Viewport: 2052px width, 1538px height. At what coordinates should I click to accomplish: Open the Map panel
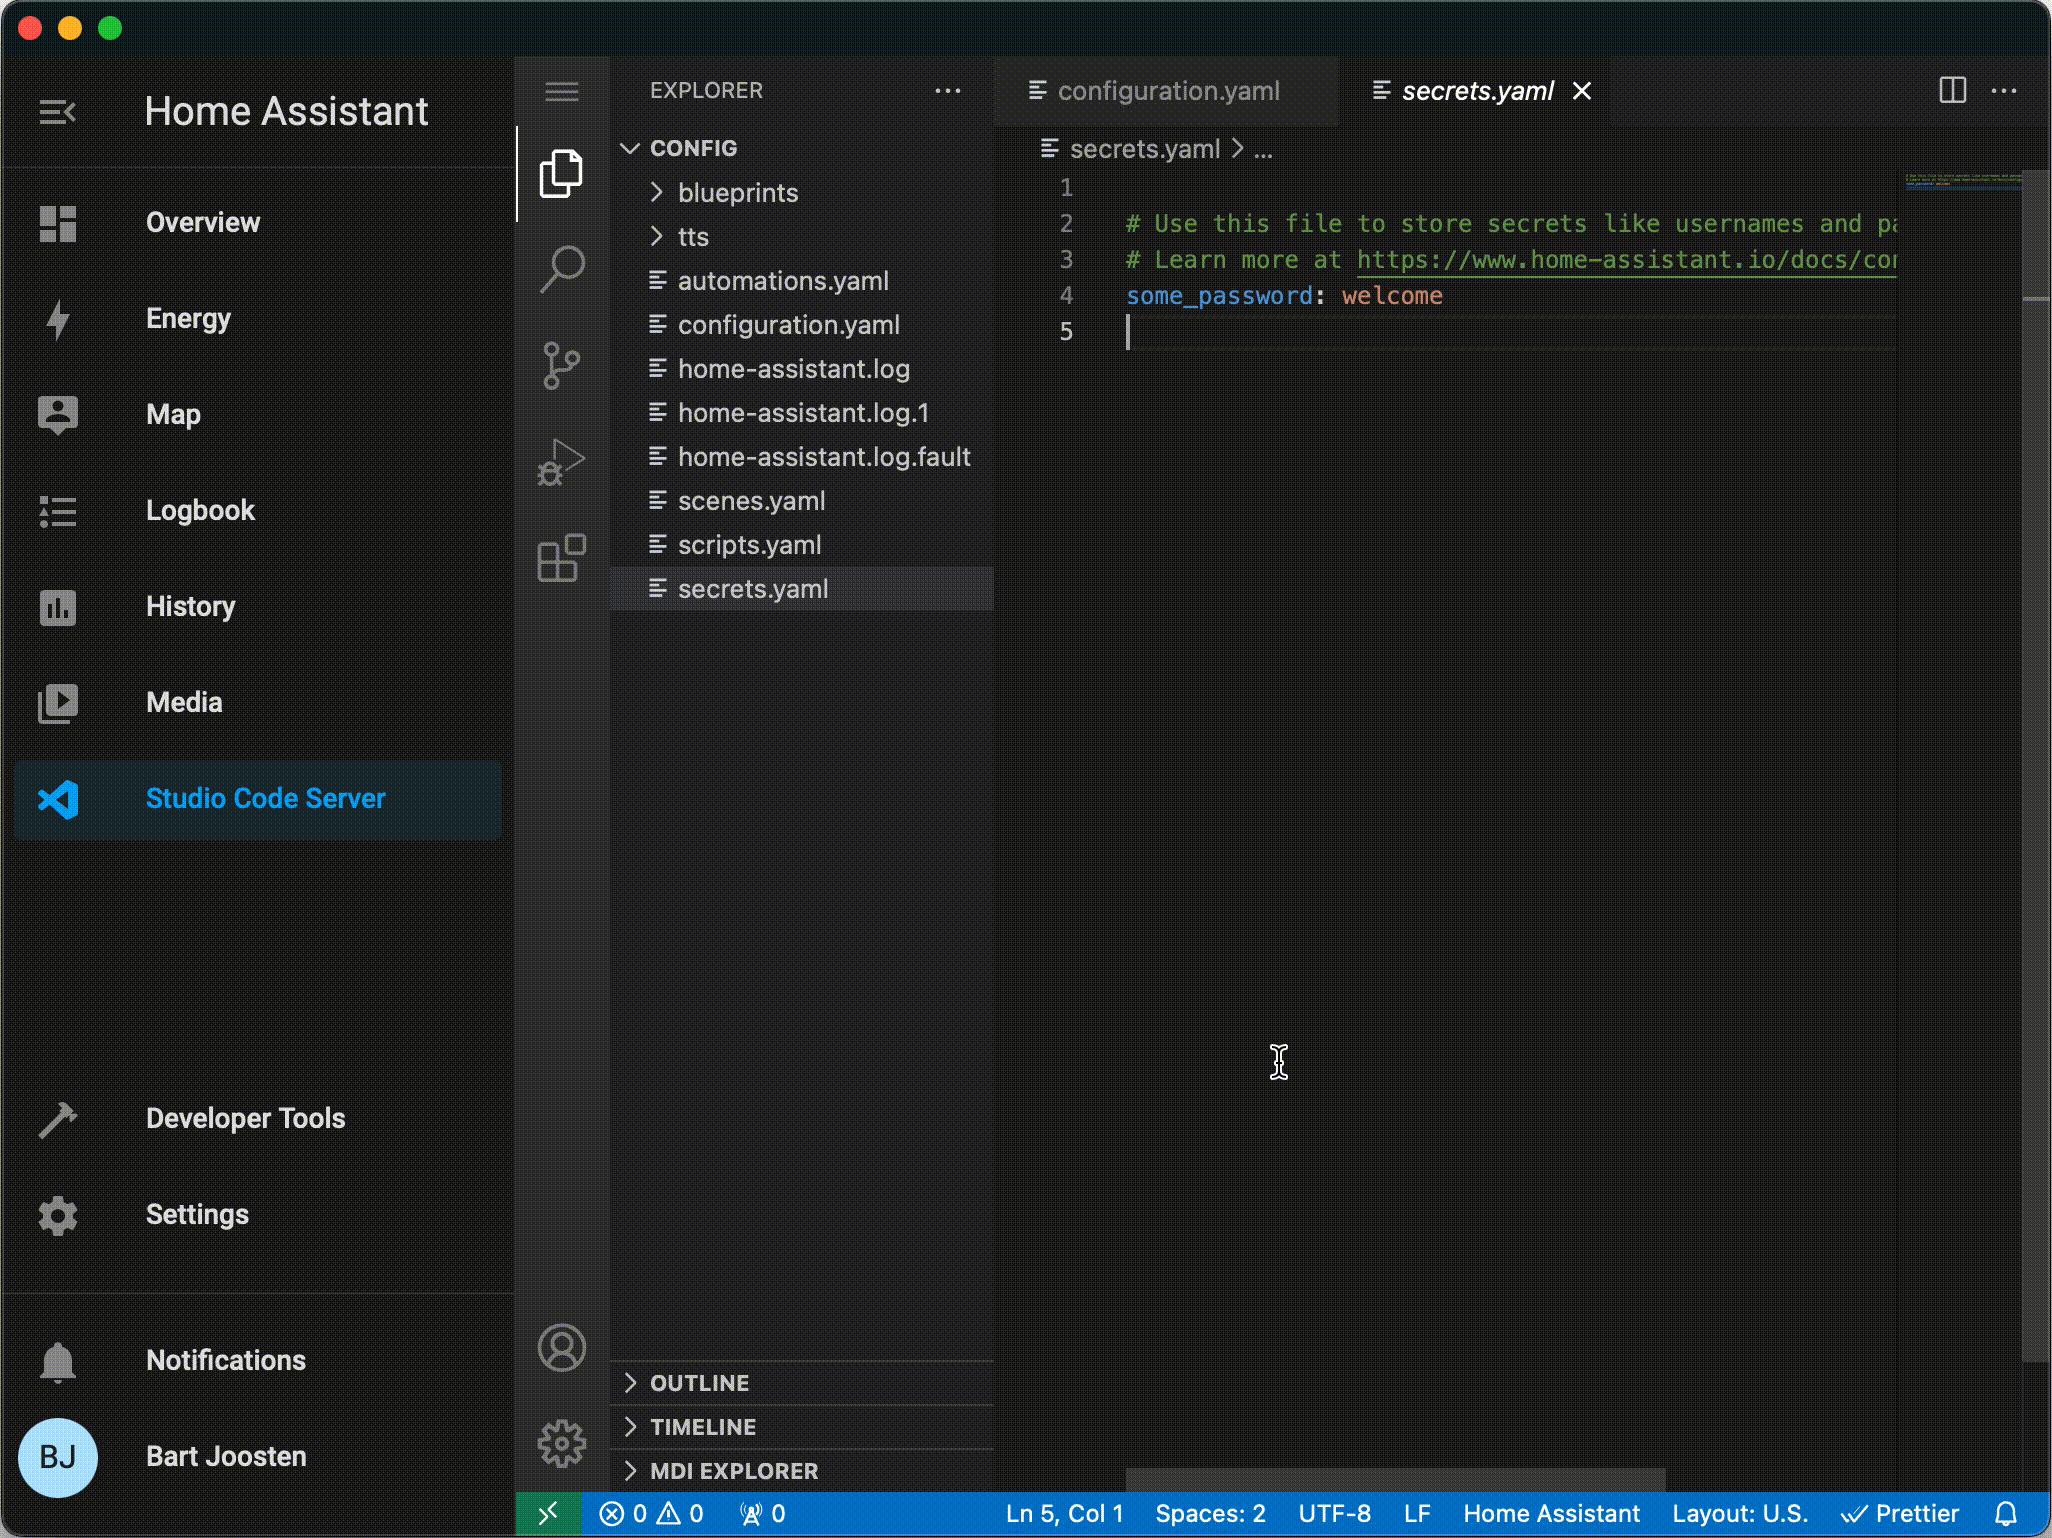coord(258,415)
